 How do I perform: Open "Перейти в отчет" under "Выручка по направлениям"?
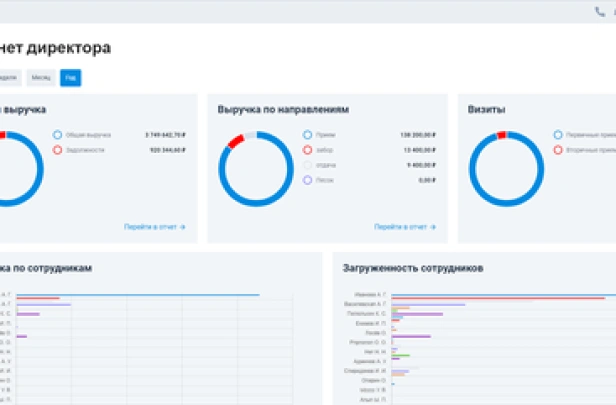click(404, 227)
